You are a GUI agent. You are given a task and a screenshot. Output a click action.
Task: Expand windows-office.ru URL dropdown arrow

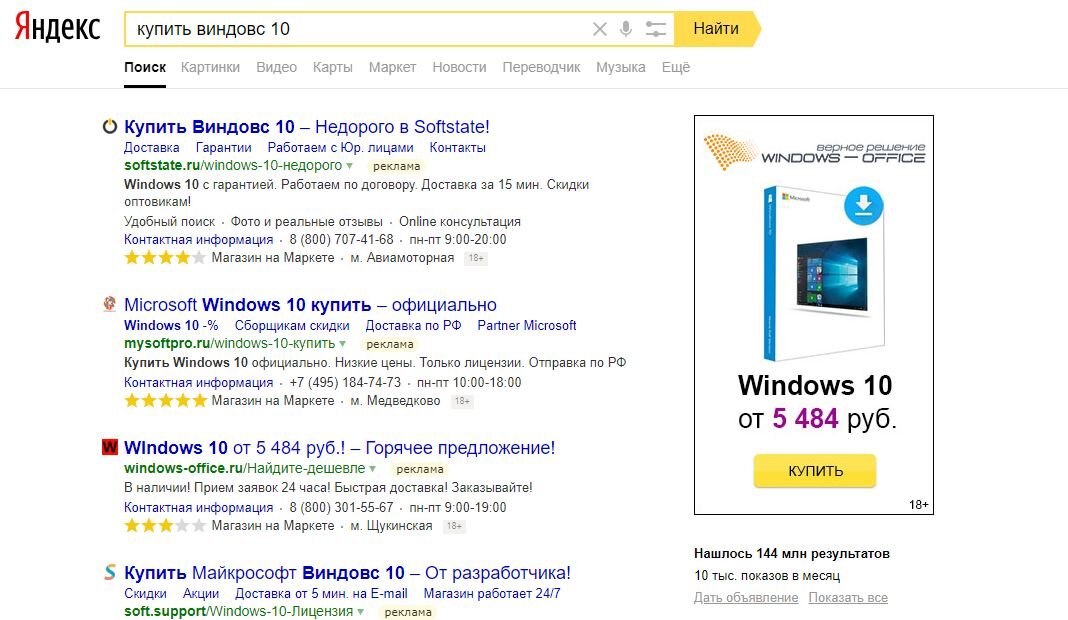(373, 468)
